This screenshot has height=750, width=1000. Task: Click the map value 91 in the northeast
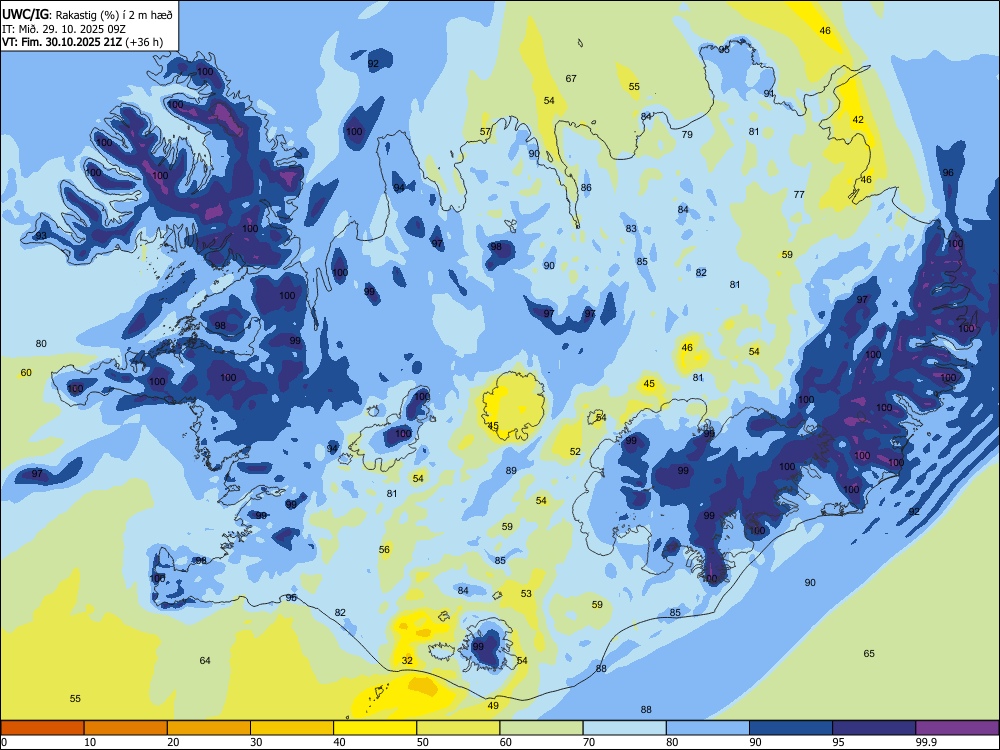point(769,94)
